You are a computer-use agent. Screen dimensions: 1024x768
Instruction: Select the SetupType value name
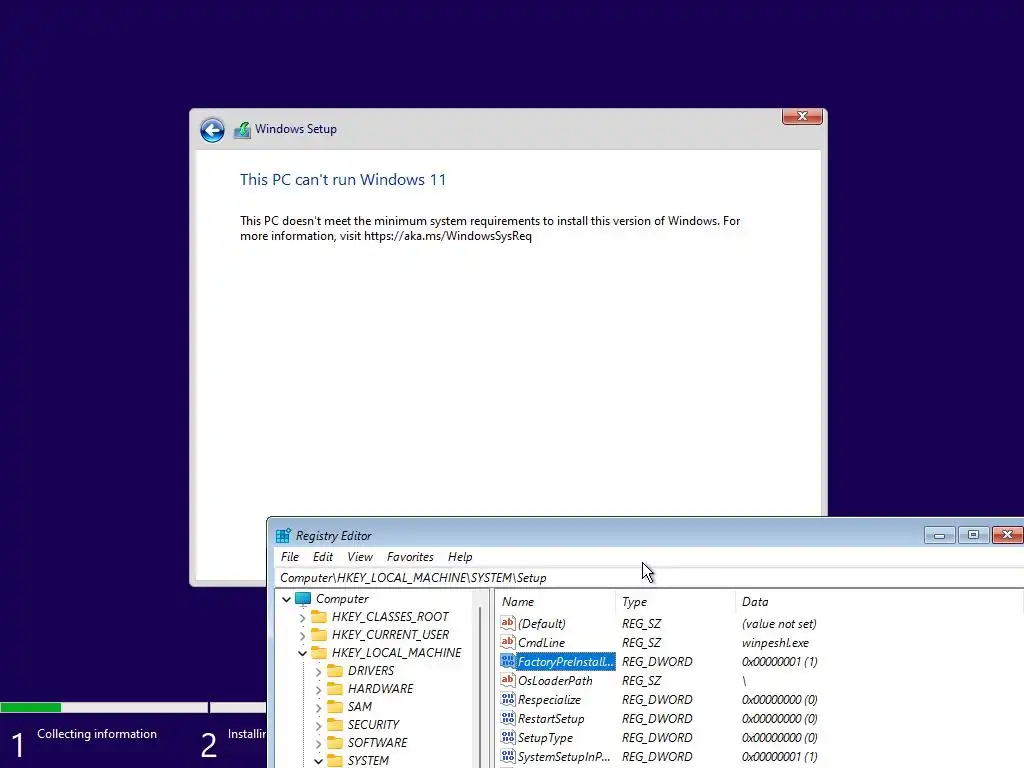coord(545,737)
